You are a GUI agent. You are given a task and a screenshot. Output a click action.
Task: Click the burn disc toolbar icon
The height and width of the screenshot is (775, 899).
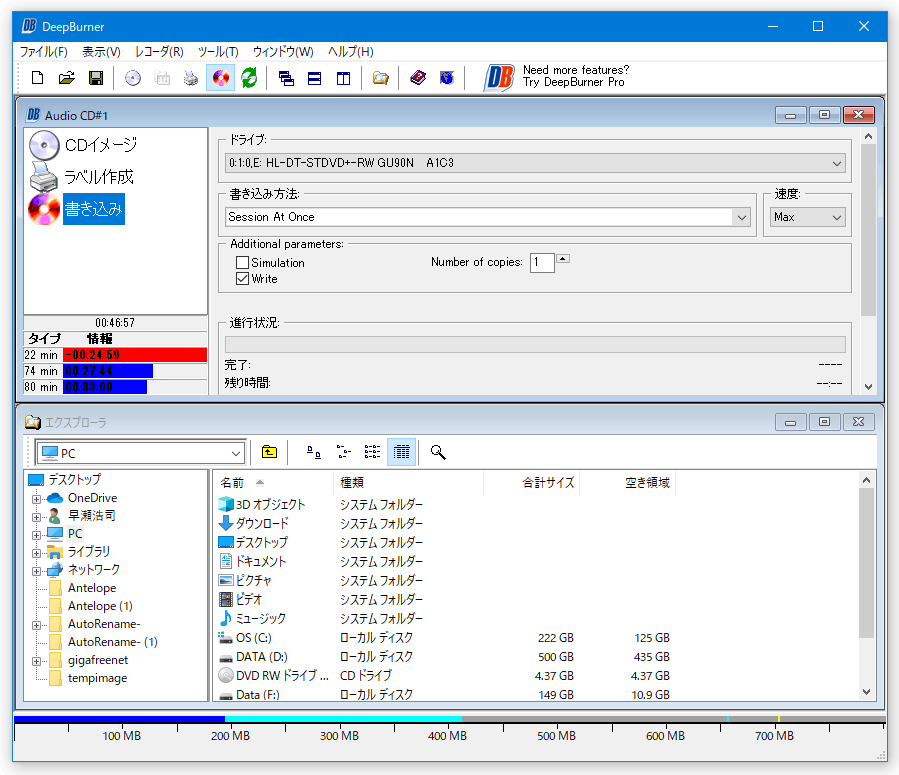(x=221, y=78)
